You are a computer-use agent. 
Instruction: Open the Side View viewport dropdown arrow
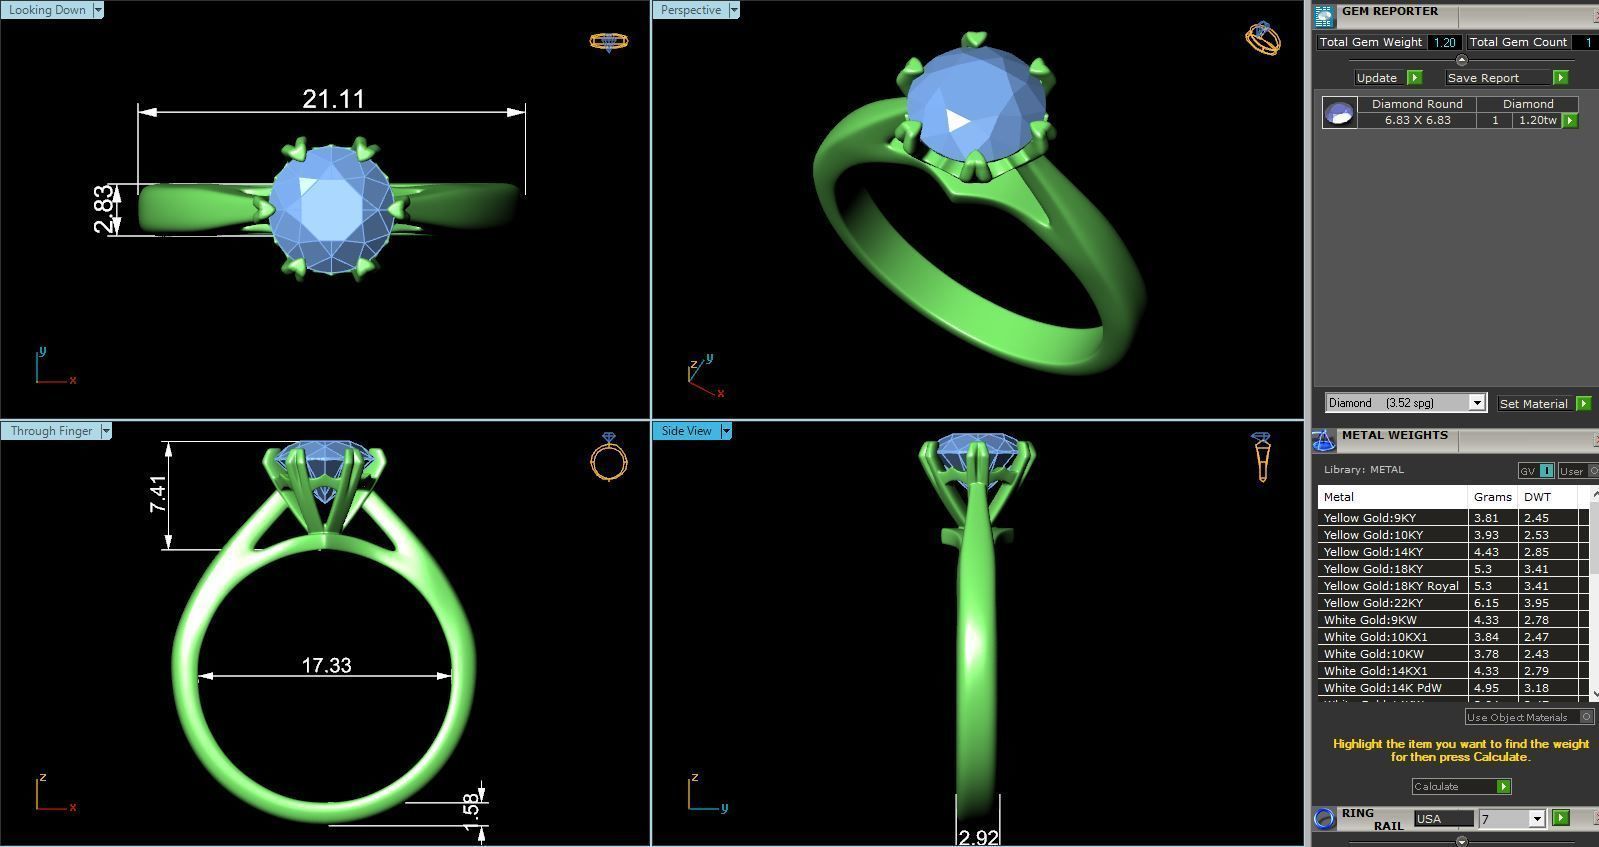pos(726,431)
